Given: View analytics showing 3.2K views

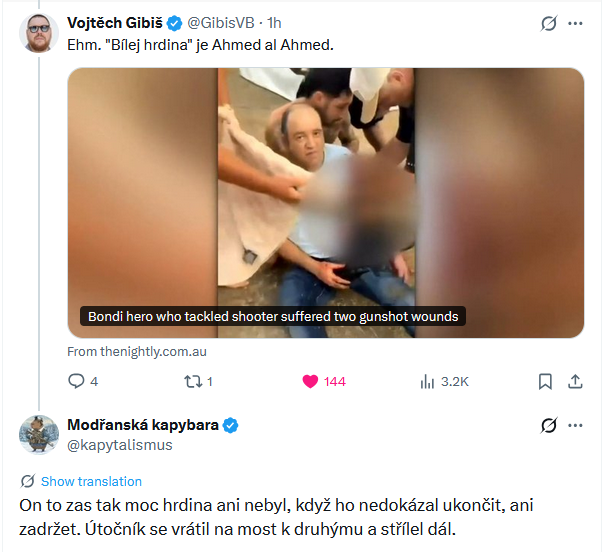Looking at the screenshot, I should [444, 381].
